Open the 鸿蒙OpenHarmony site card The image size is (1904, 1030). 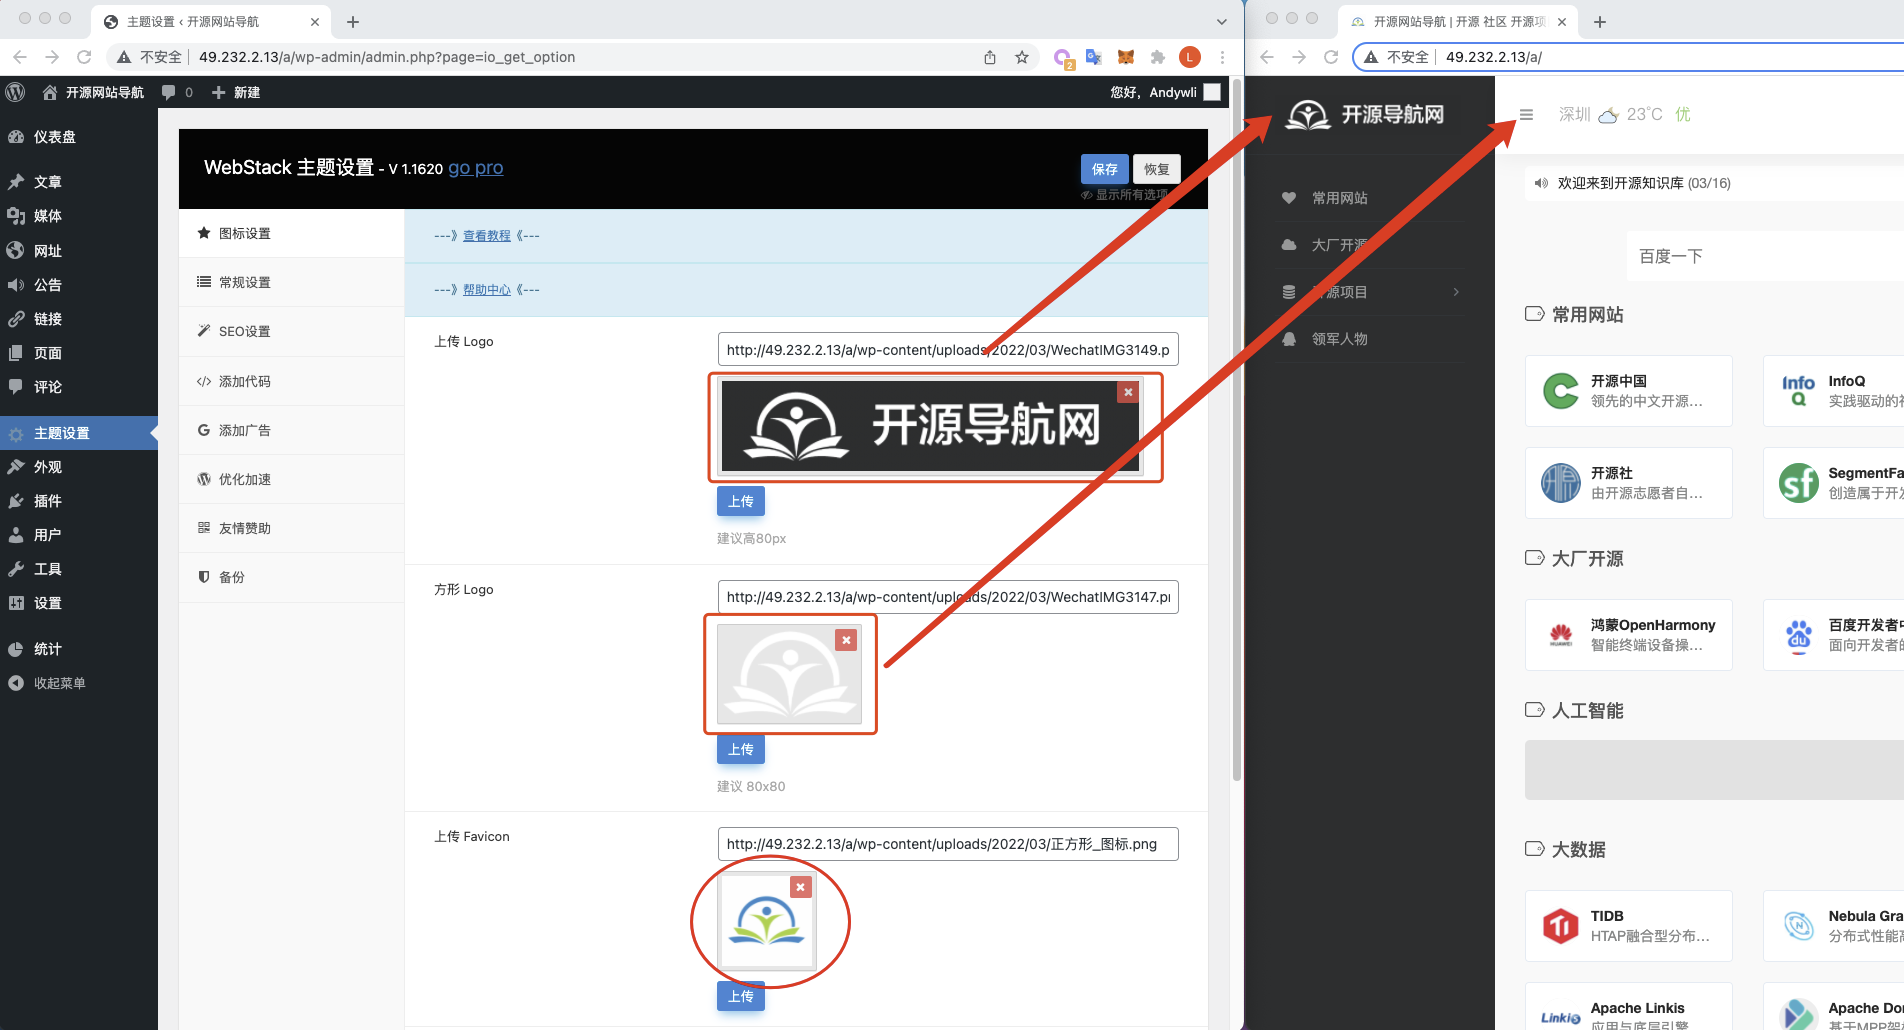click(1628, 635)
